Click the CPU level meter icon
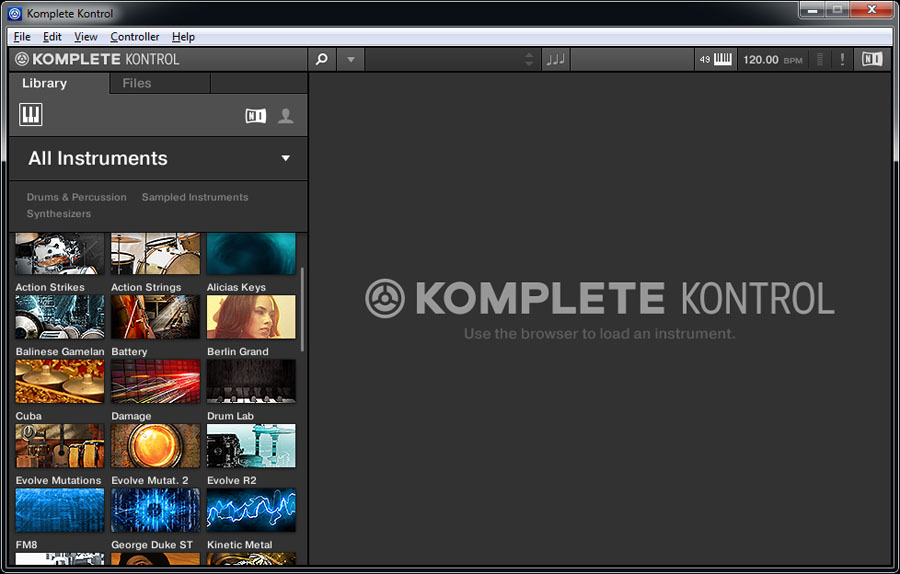This screenshot has height=574, width=900. [x=821, y=59]
